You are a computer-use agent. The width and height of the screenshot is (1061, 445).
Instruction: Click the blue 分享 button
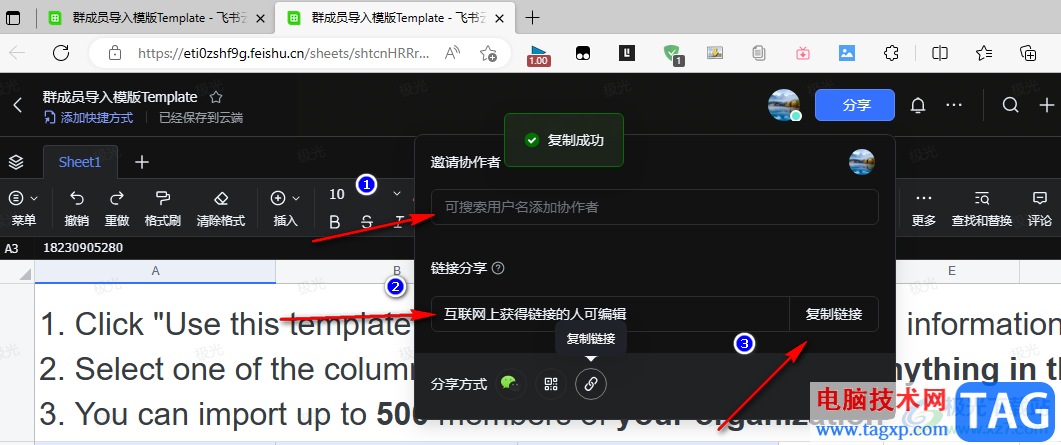(855, 105)
